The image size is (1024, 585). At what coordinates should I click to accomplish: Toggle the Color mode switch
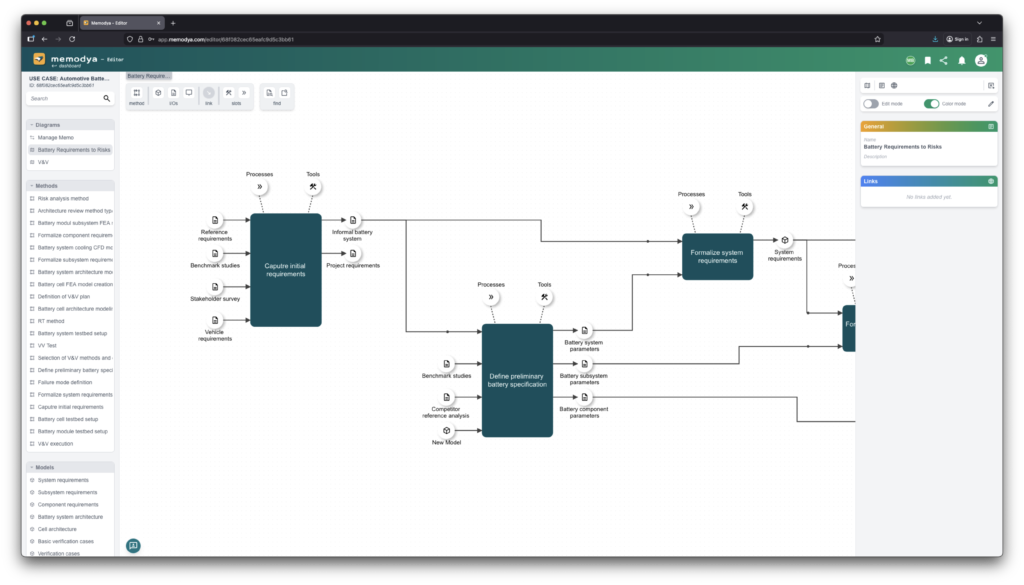point(931,103)
